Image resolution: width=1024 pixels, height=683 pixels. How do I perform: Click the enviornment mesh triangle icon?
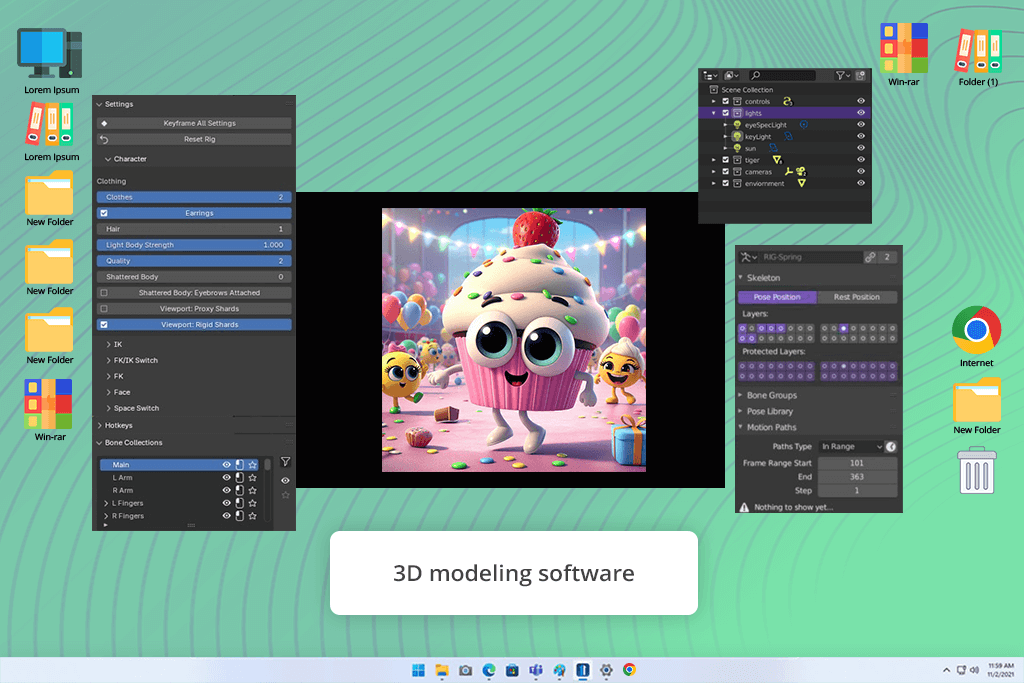(801, 183)
